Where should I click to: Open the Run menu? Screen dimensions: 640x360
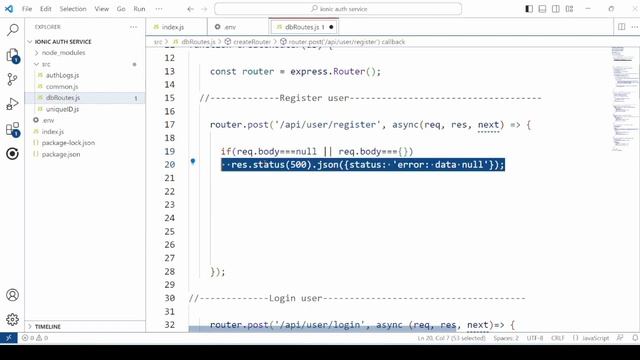click(x=139, y=9)
